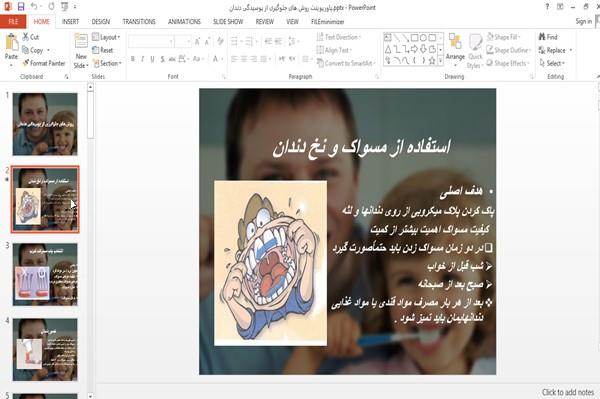
Task: Open the Shape Fill dropdown
Action: click(x=503, y=37)
